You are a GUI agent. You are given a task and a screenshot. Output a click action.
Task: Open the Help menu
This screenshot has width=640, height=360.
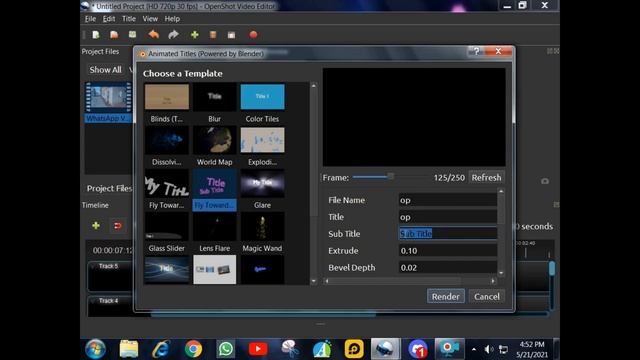(x=172, y=19)
